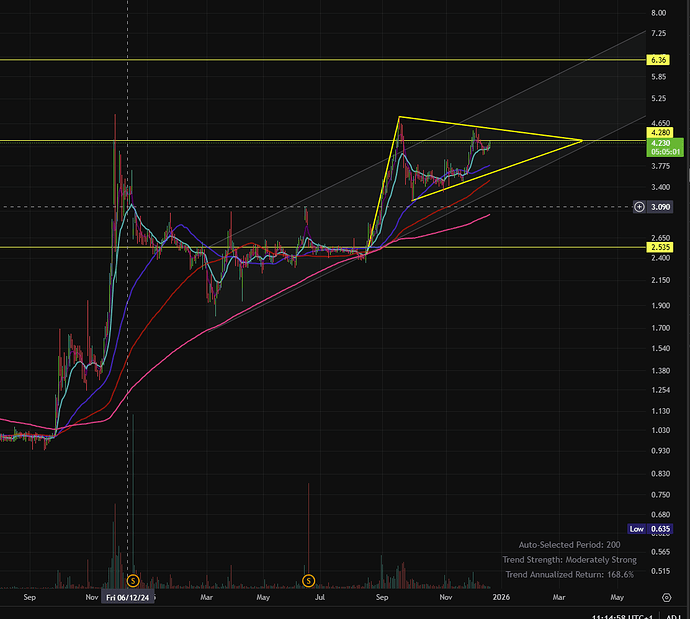Click the S marker near Jul
Image resolution: width=690 pixels, height=619 pixels.
coord(309,580)
